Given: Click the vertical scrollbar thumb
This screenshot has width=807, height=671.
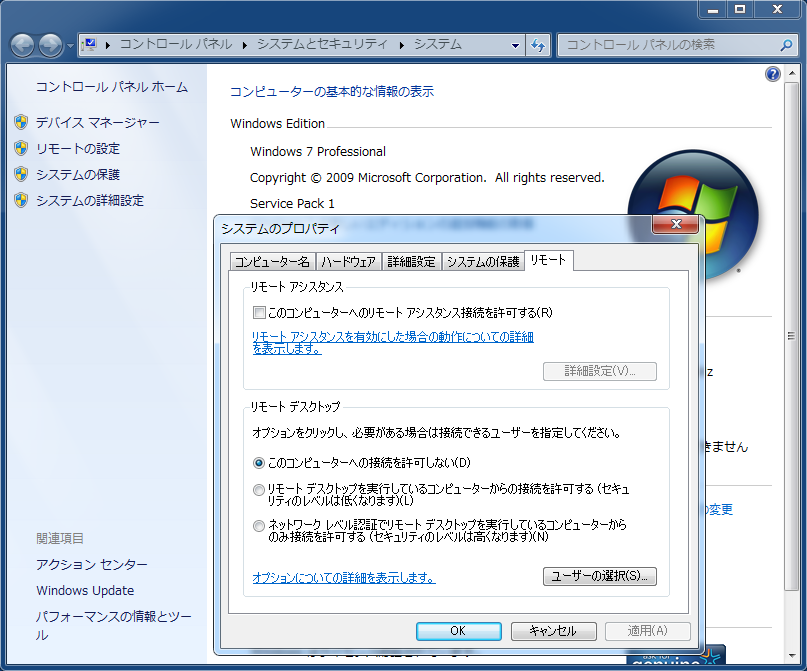Looking at the screenshot, I should click(791, 337).
